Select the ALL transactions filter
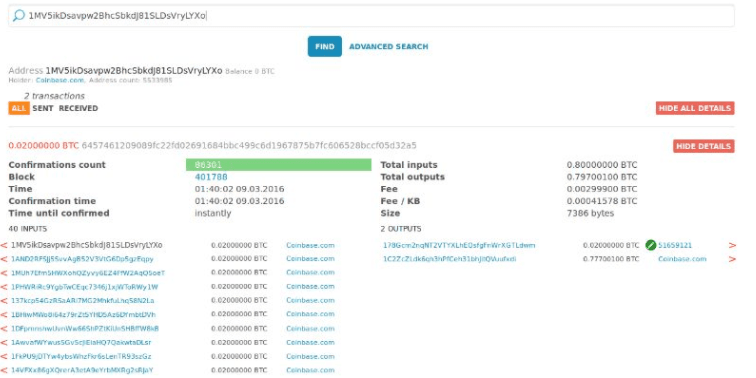Viewport: 756px width, 378px height. click(x=18, y=108)
